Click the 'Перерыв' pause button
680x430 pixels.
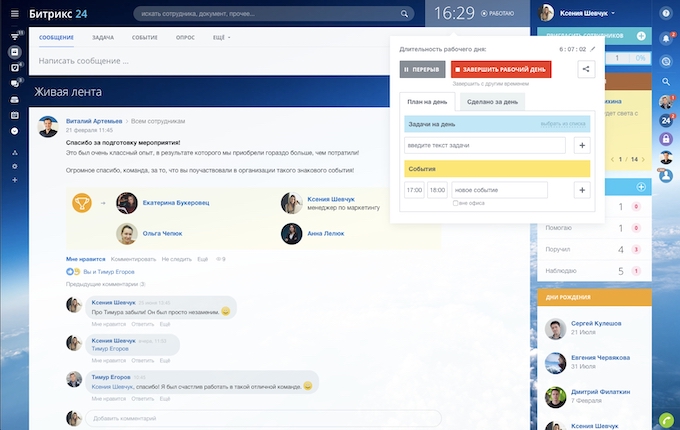coord(423,70)
